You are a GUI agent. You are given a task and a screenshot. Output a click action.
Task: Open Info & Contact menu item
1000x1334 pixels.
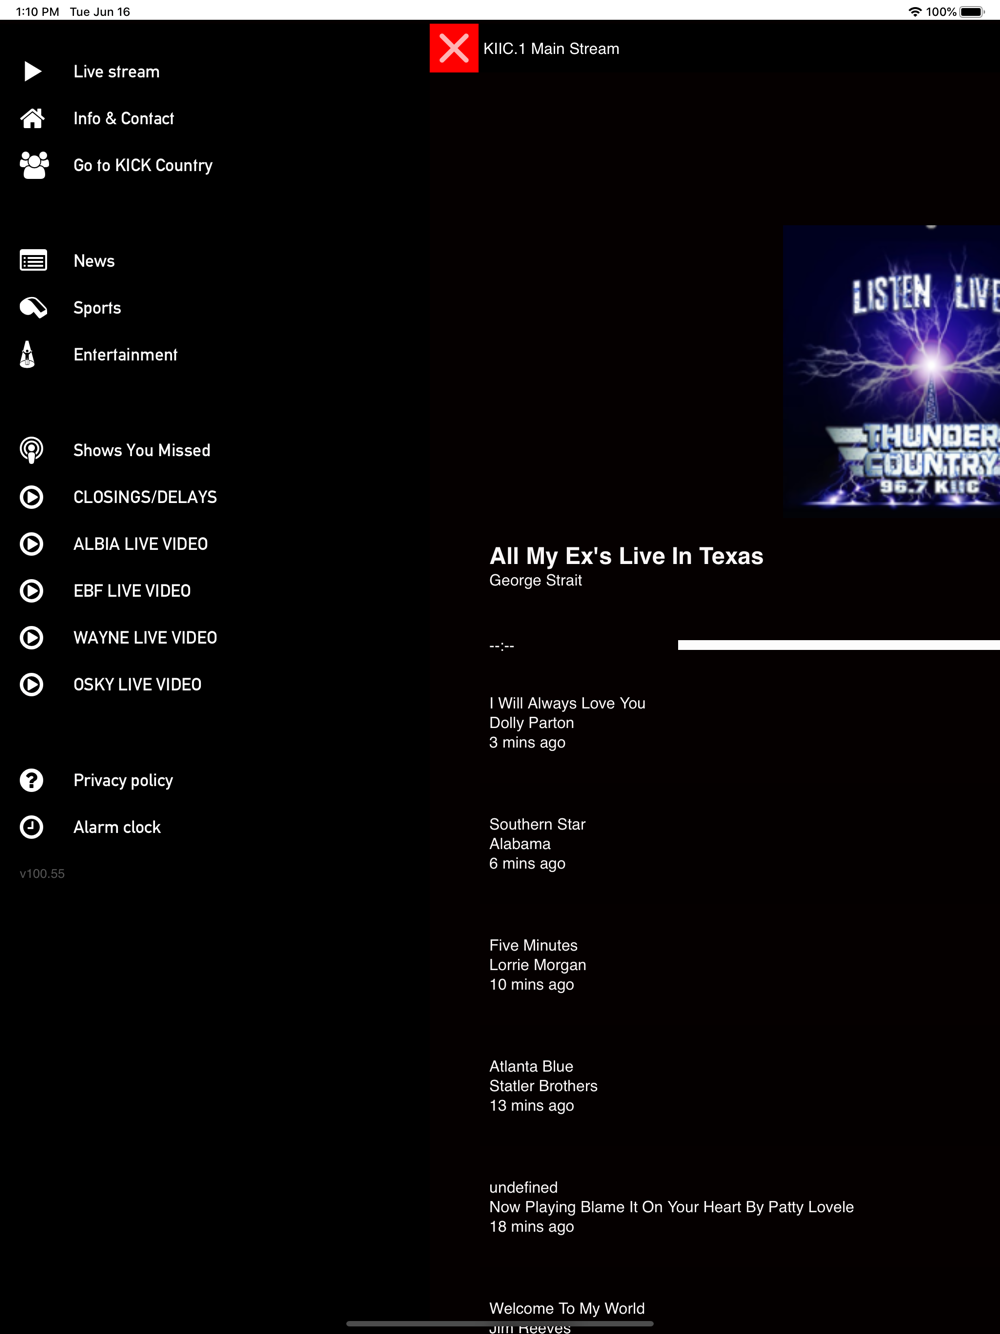click(124, 119)
